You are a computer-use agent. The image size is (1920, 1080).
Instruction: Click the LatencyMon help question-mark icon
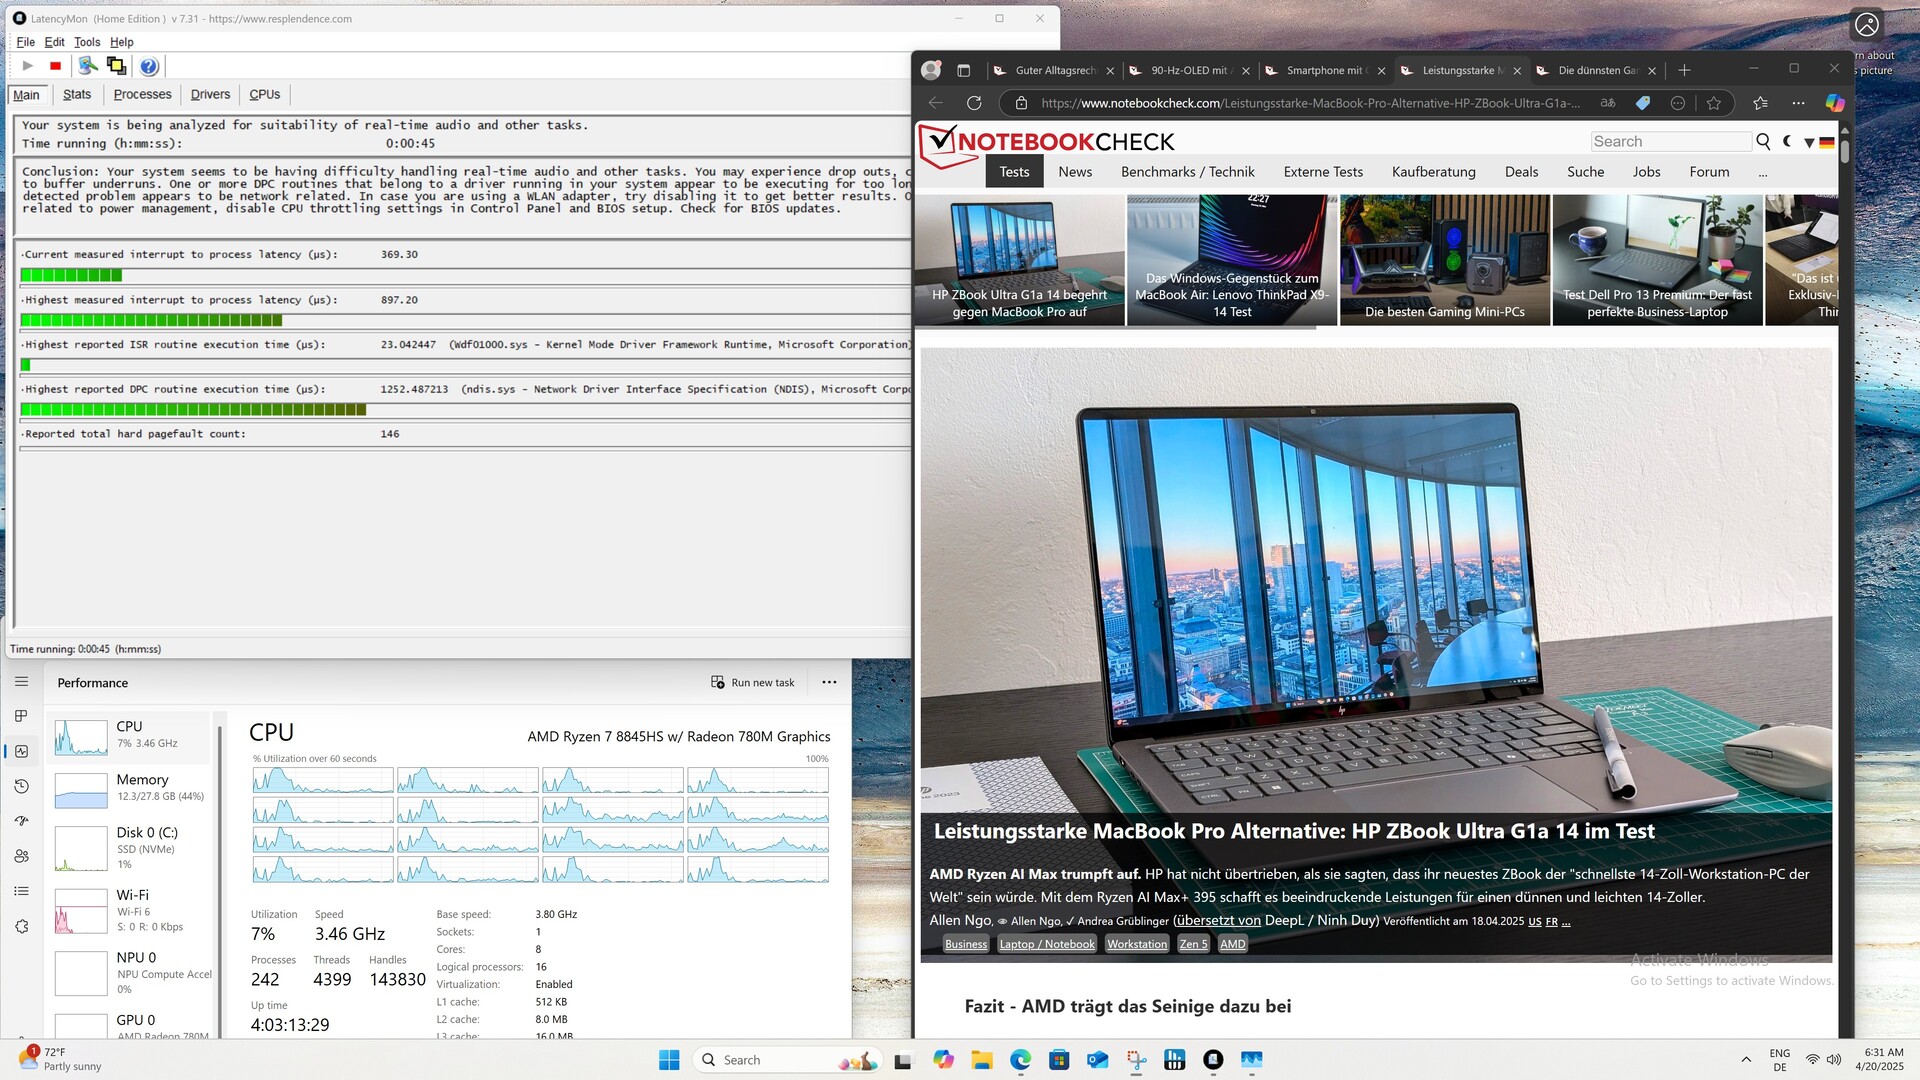click(149, 66)
